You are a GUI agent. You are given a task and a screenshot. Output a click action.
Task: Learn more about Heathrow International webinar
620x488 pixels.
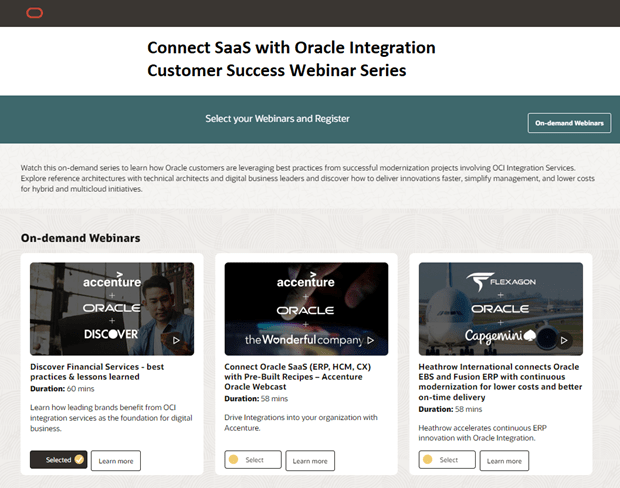click(504, 460)
